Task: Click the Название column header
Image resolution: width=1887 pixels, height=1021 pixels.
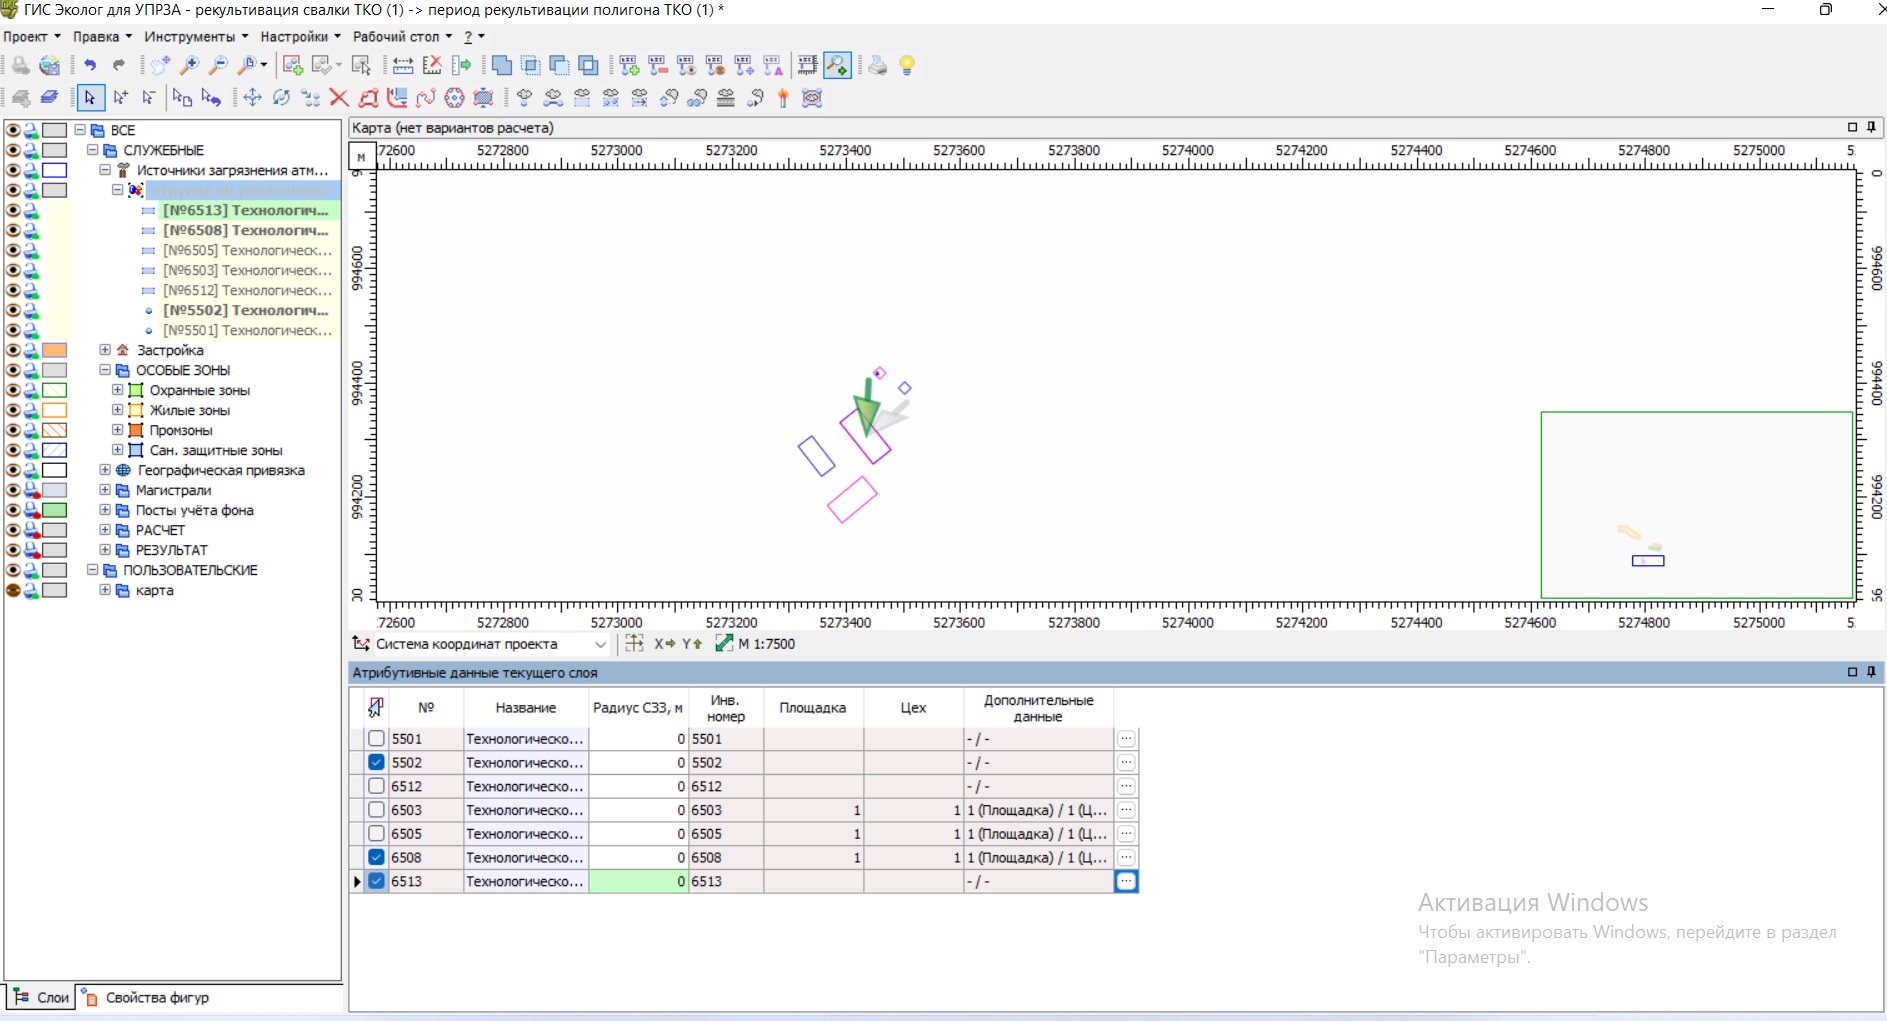Action: (x=525, y=708)
